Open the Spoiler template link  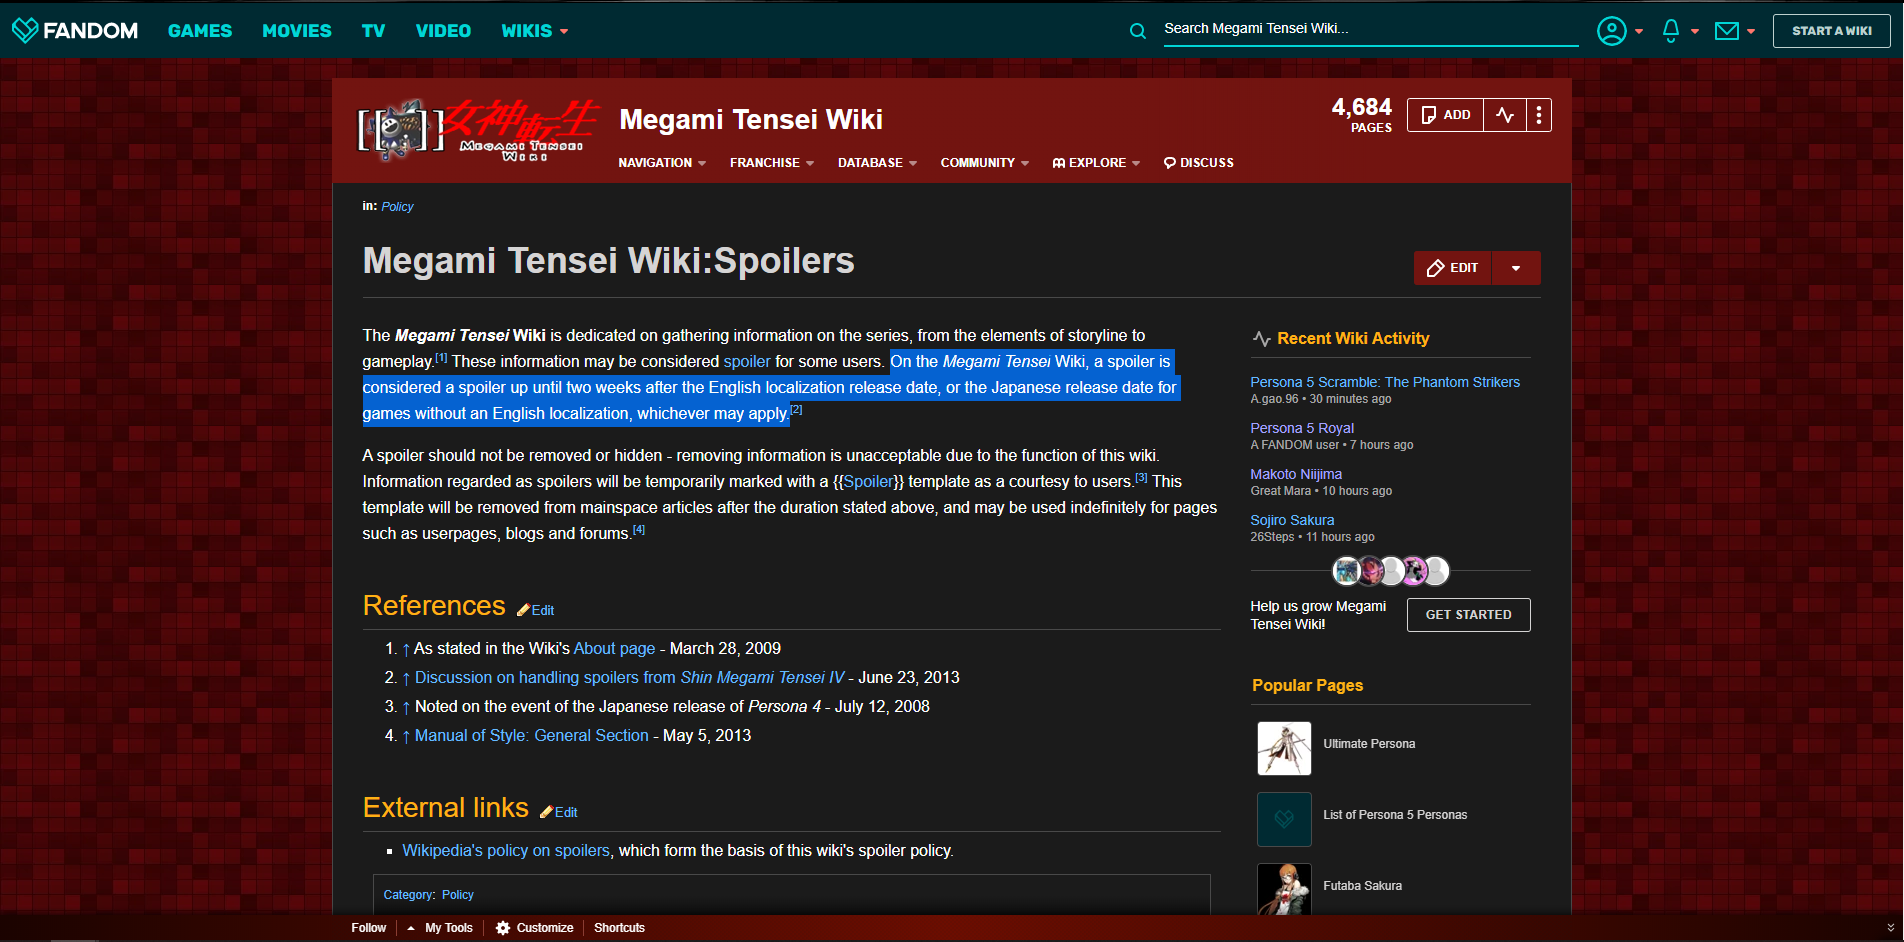point(868,482)
